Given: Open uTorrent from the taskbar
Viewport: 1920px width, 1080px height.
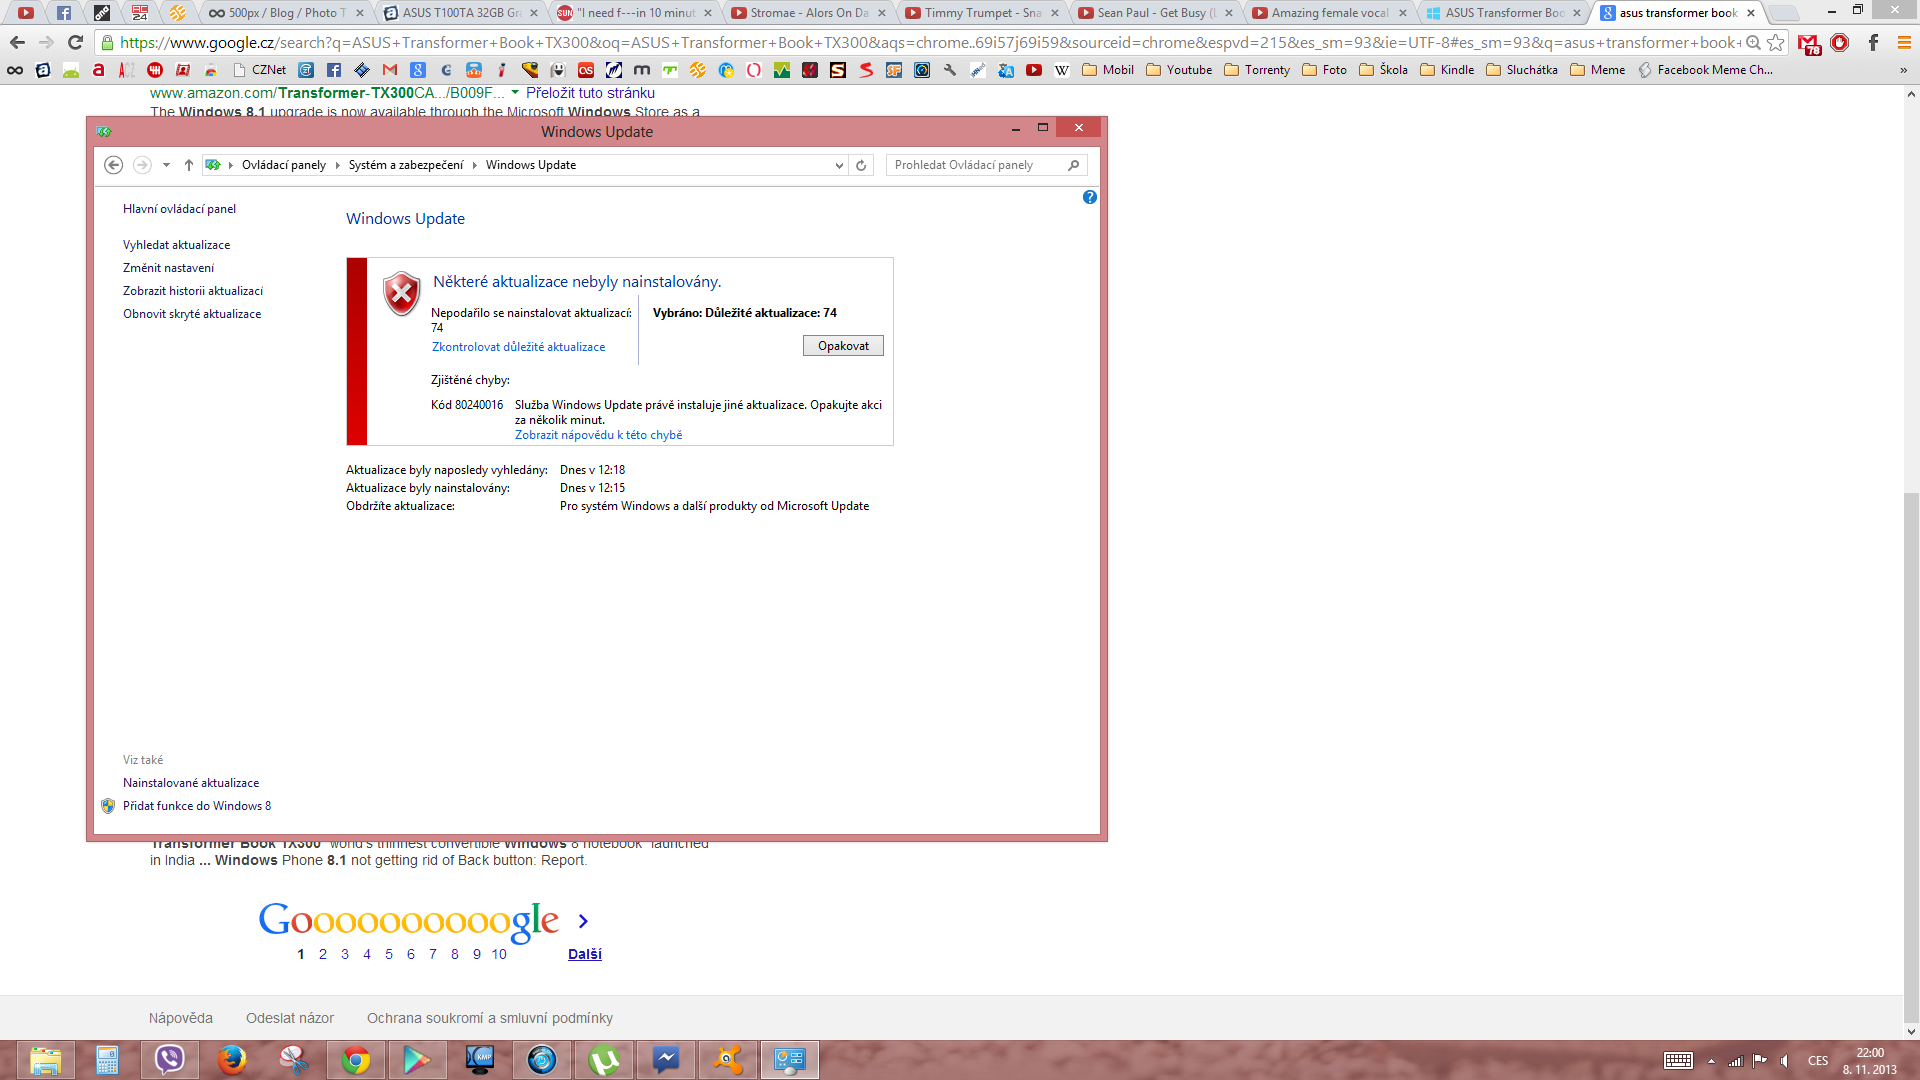Looking at the screenshot, I should coord(604,1059).
